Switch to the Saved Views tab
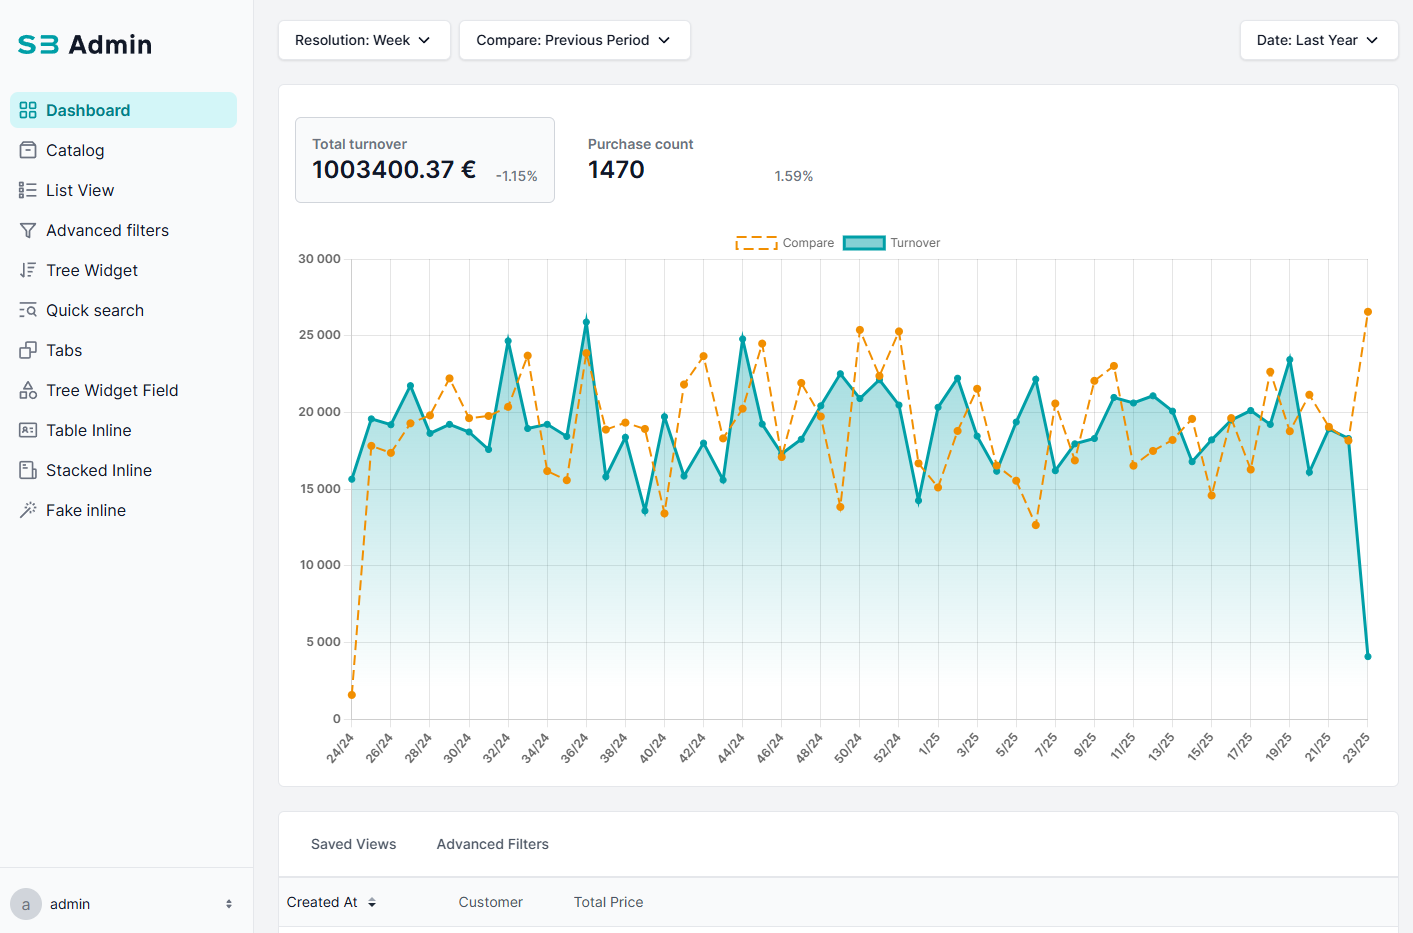Screen dimensions: 1413x933 (353, 844)
